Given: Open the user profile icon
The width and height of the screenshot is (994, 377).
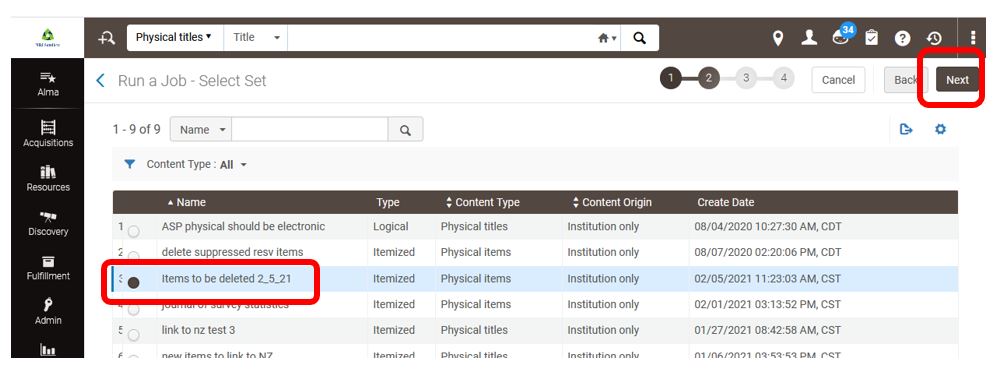Looking at the screenshot, I should [809, 38].
